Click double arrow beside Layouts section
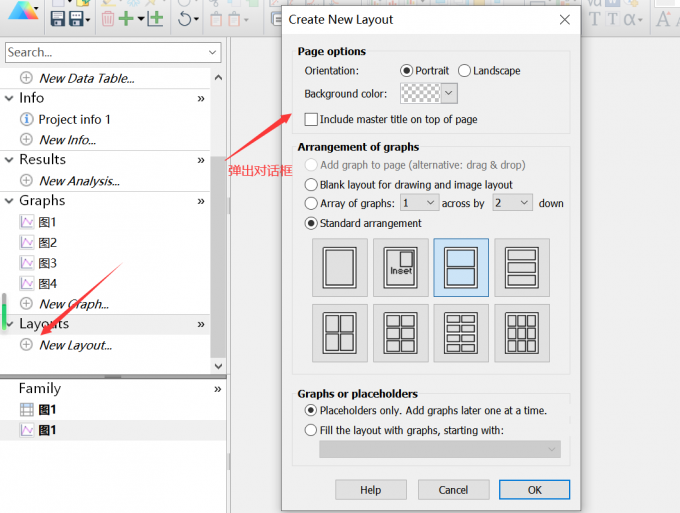Viewport: 680px width, 513px height. click(x=201, y=324)
